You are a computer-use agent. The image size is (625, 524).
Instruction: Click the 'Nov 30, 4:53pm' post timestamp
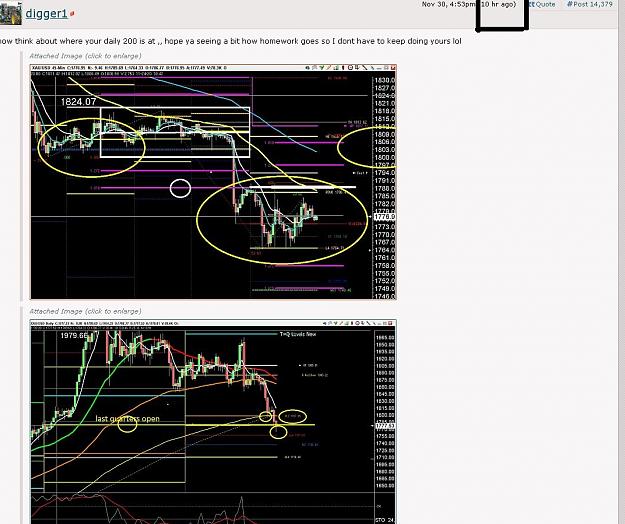[450, 4]
